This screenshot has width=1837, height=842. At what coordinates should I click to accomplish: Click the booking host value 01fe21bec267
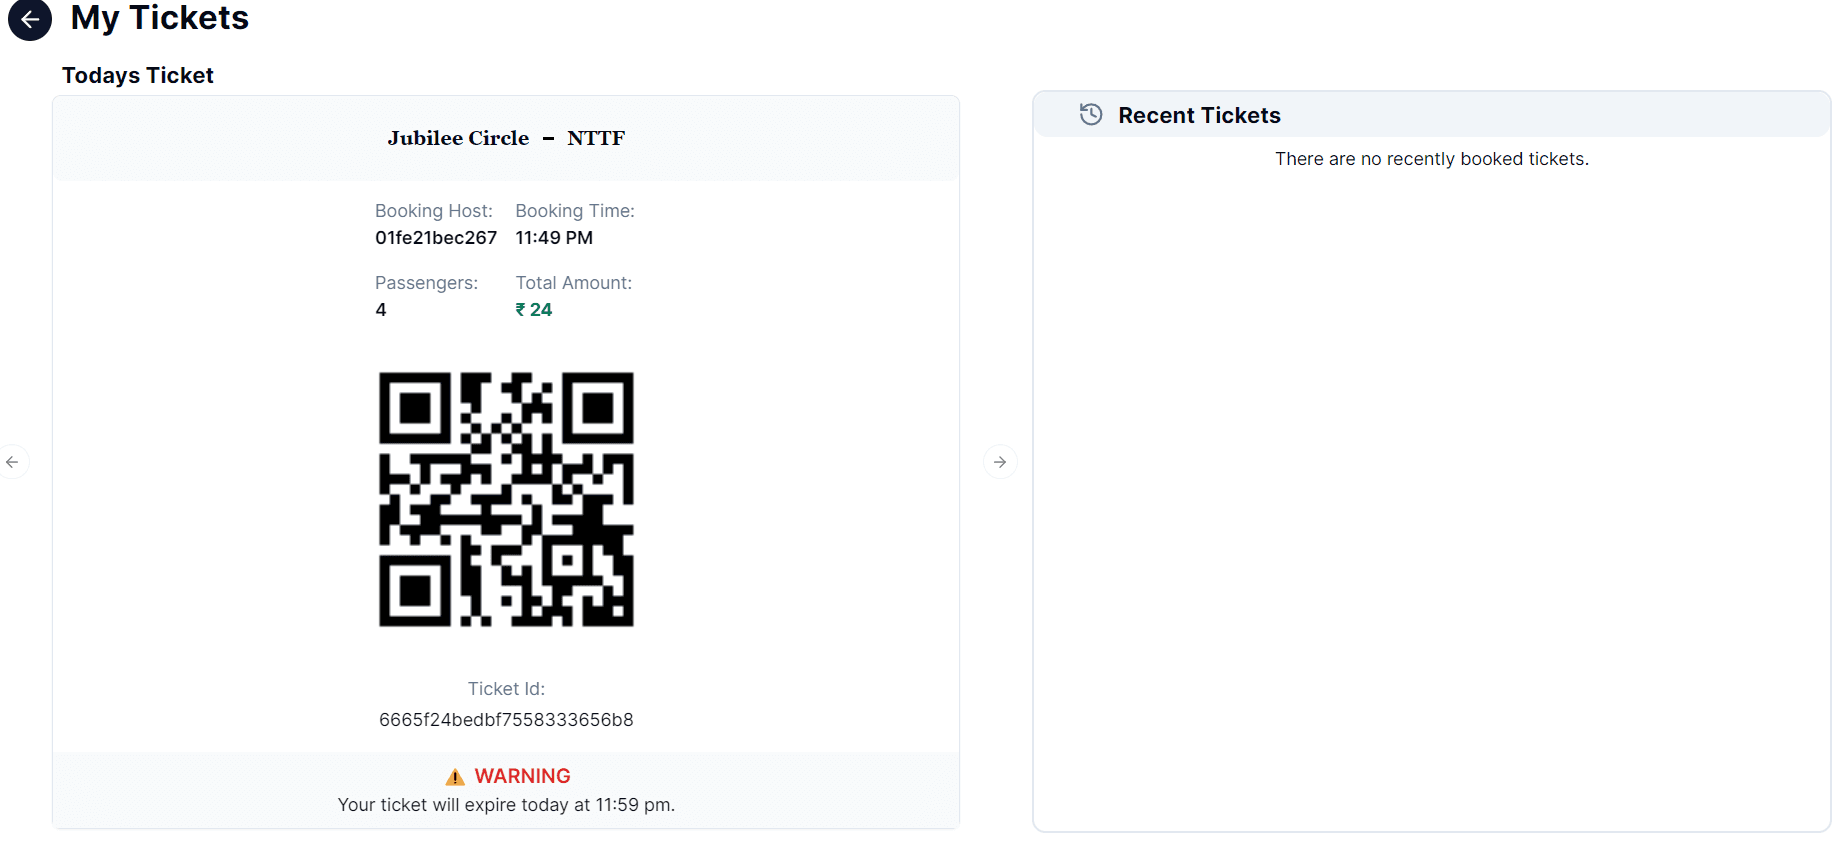tap(436, 238)
